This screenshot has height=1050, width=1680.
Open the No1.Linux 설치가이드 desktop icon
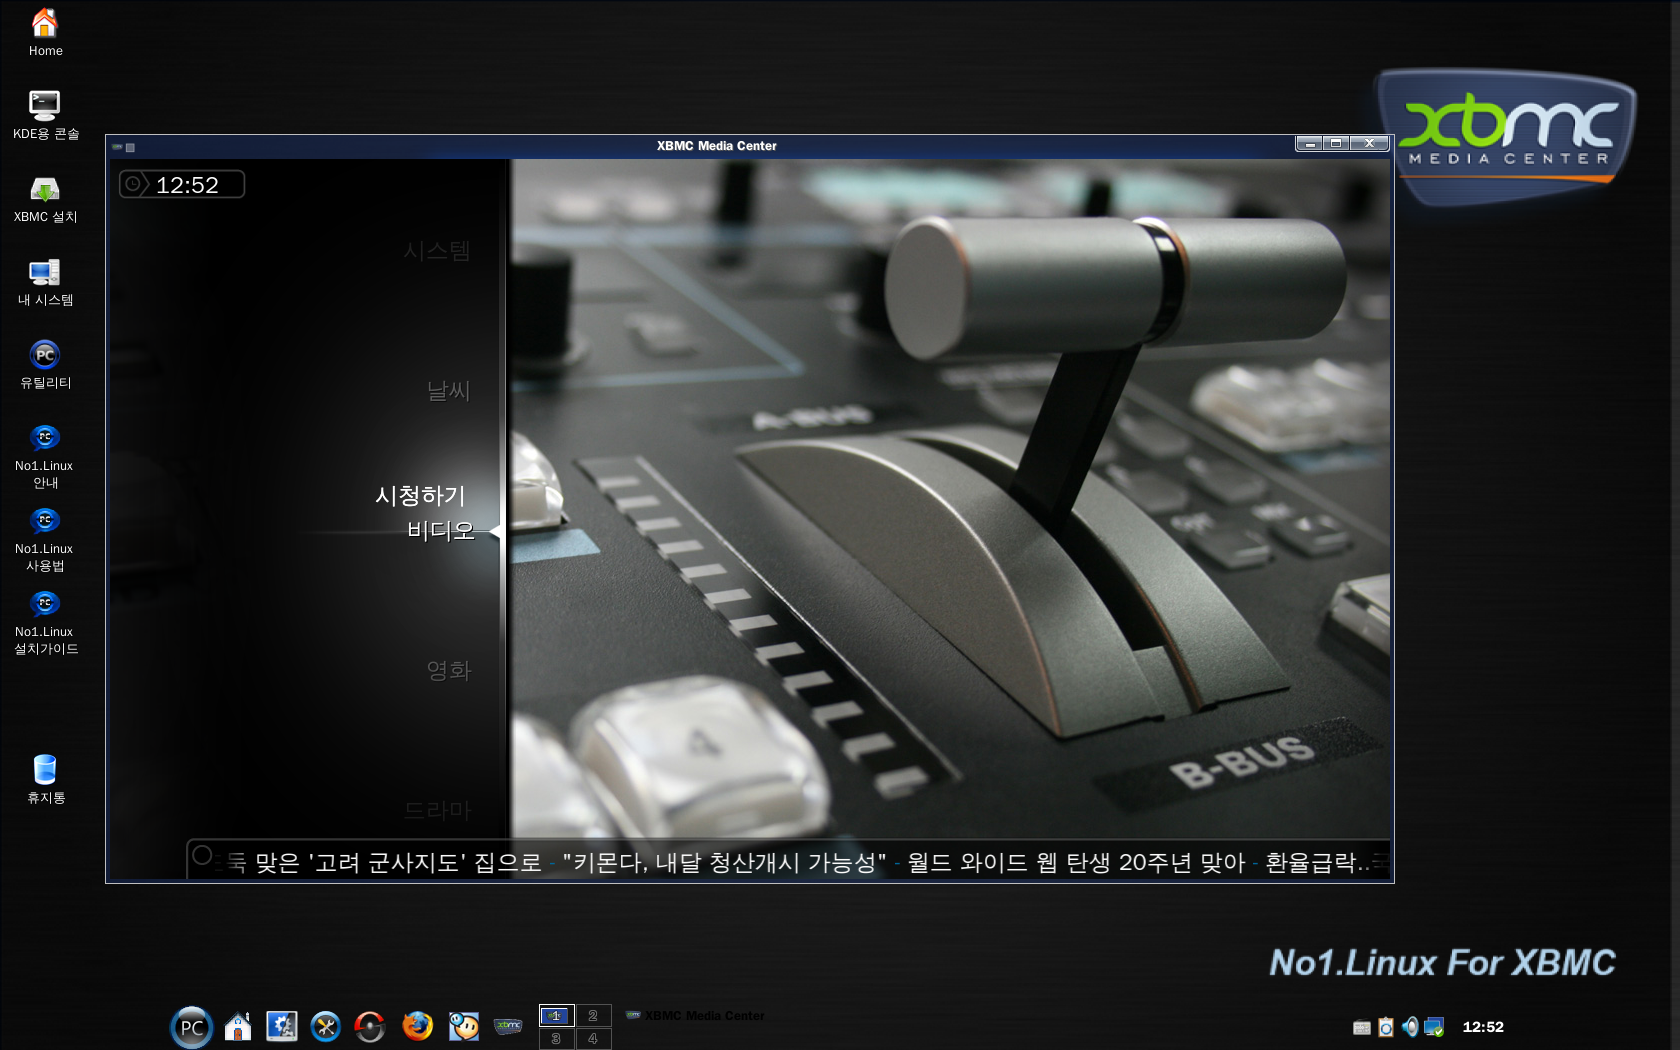[x=45, y=622]
